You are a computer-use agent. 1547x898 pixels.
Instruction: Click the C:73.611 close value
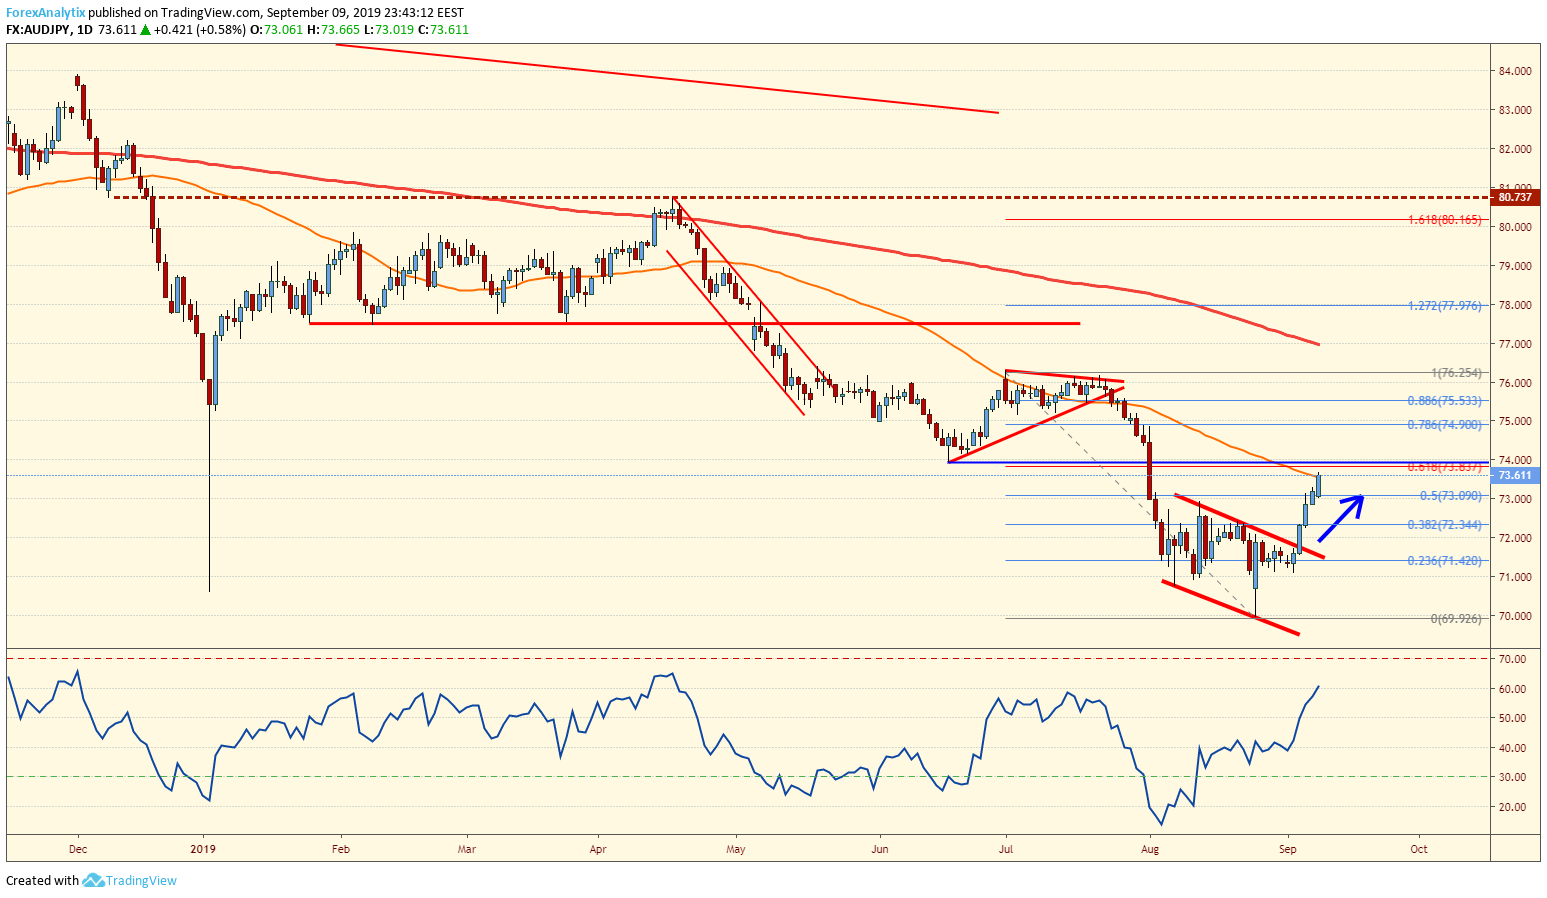[443, 30]
